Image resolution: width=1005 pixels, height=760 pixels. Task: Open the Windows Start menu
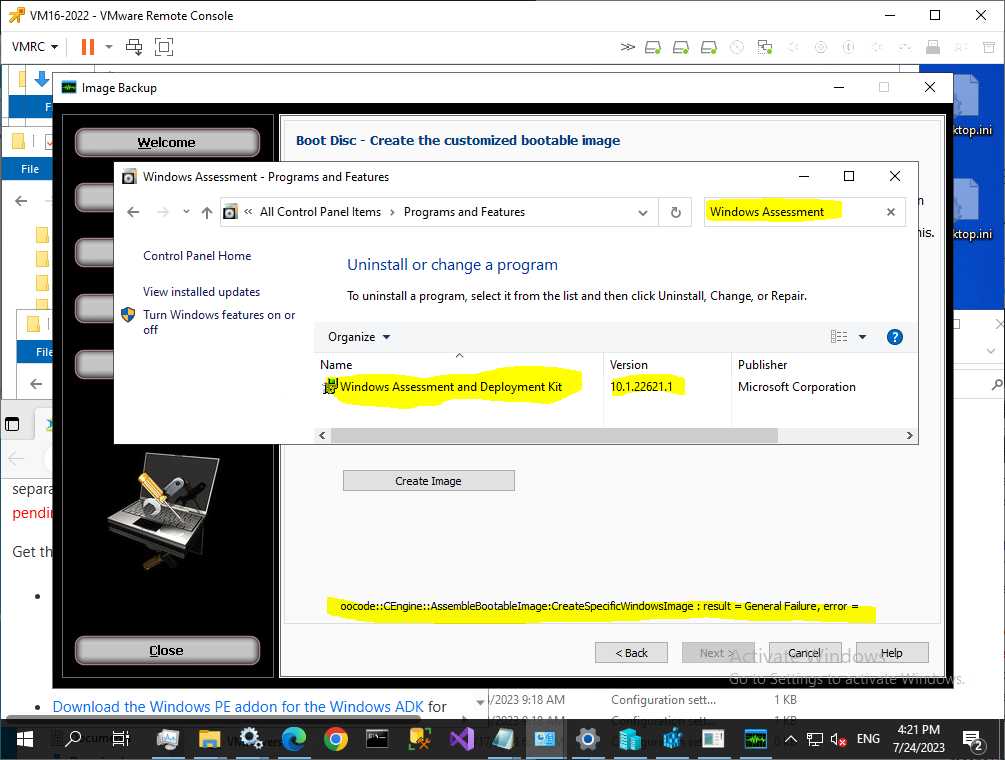(24, 739)
